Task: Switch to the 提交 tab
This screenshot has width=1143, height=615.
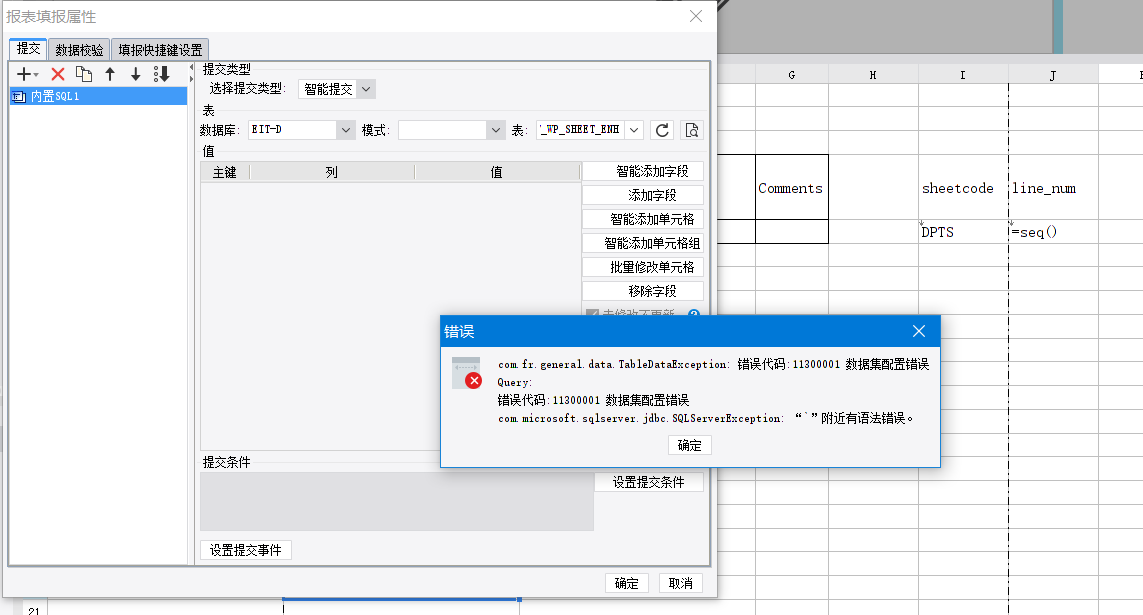Action: coord(28,49)
